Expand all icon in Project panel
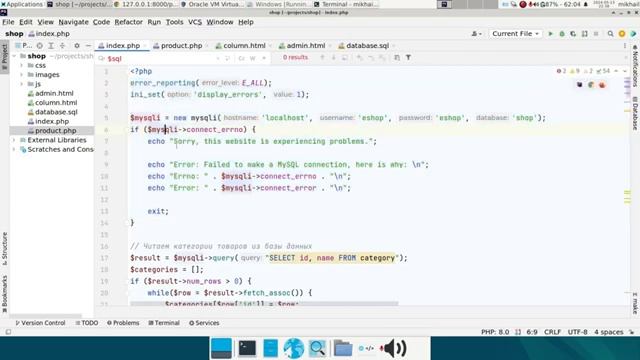Image resolution: width=640 pixels, height=360 pixels. 51,46
